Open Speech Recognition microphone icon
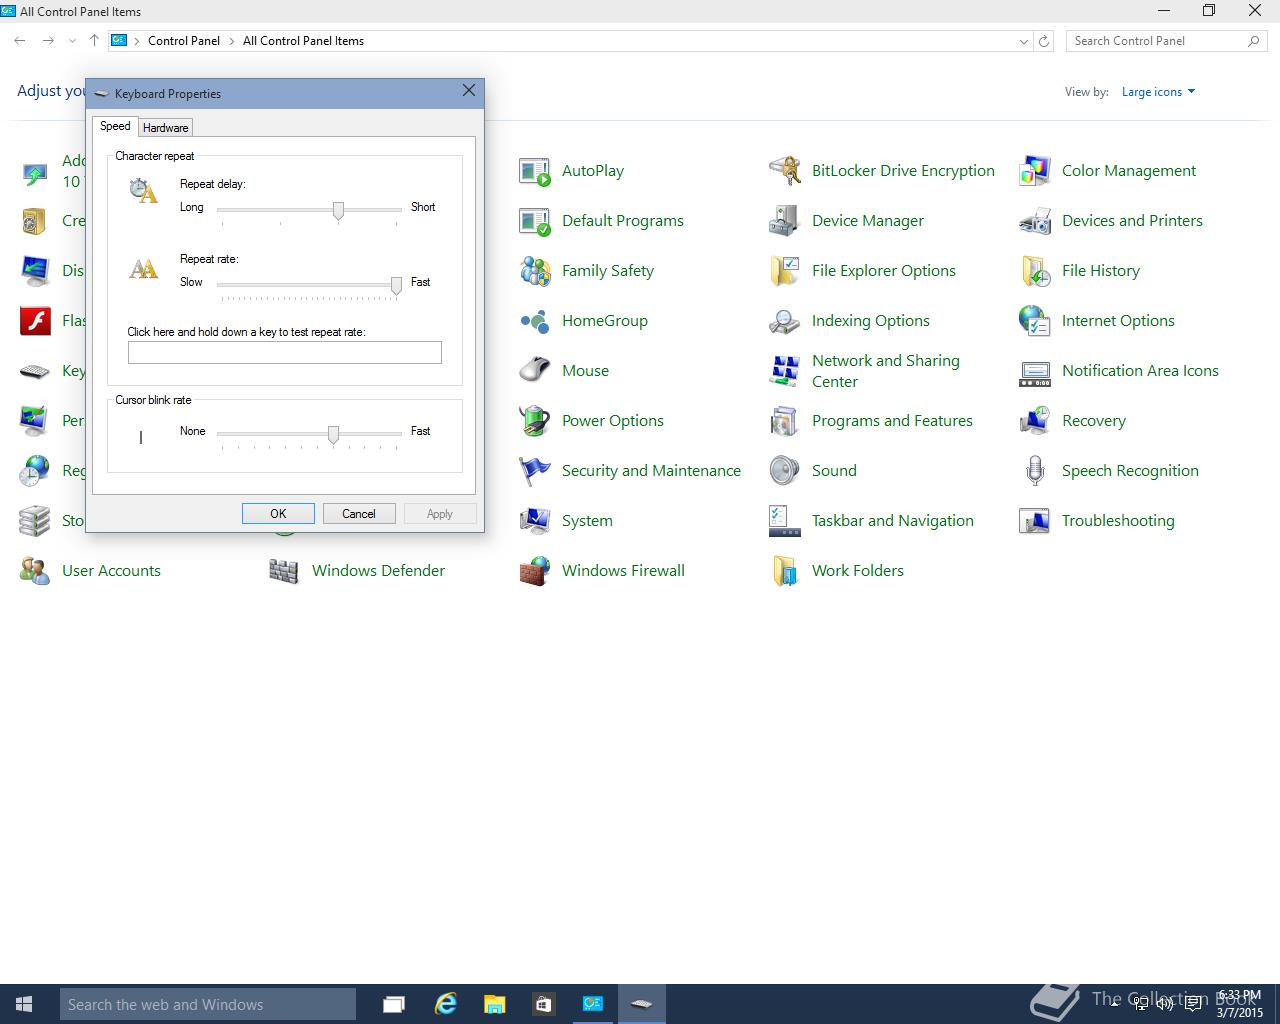 [1035, 471]
